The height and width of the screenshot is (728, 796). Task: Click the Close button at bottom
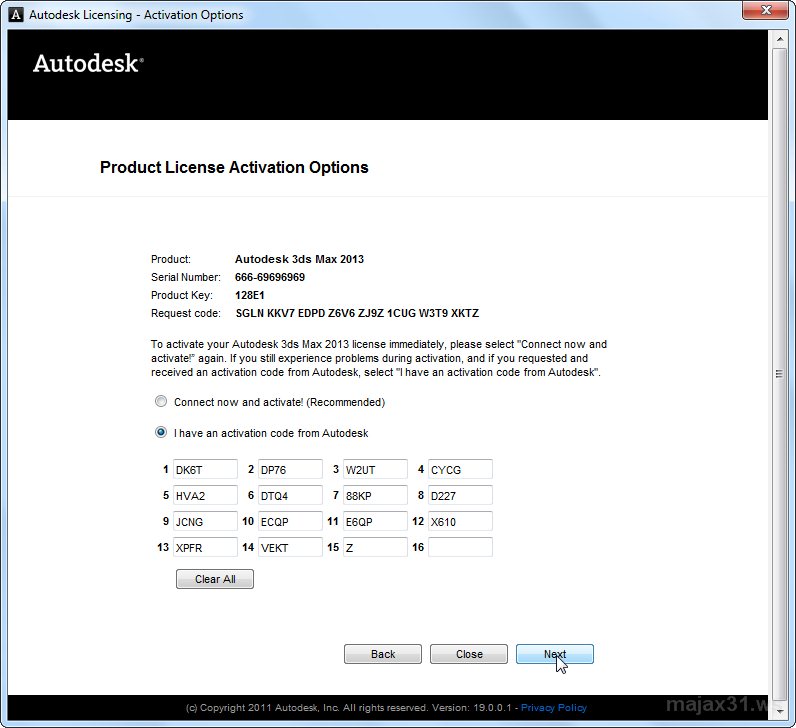click(469, 654)
